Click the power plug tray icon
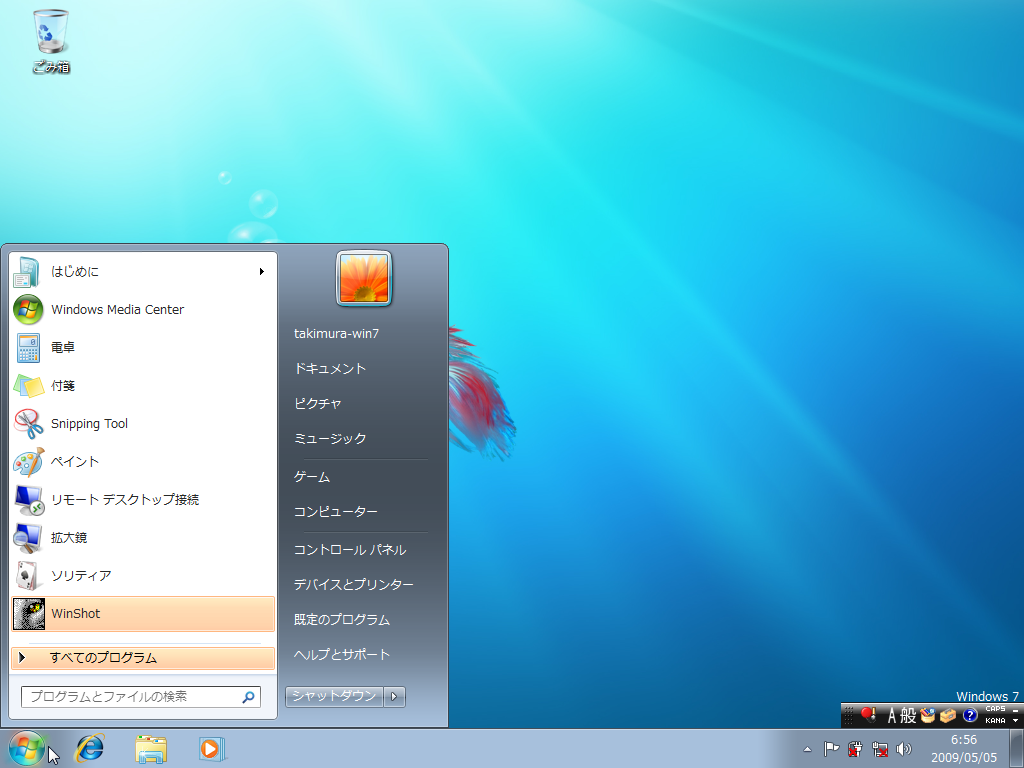Screen dimensions: 1024x768 coord(855,749)
